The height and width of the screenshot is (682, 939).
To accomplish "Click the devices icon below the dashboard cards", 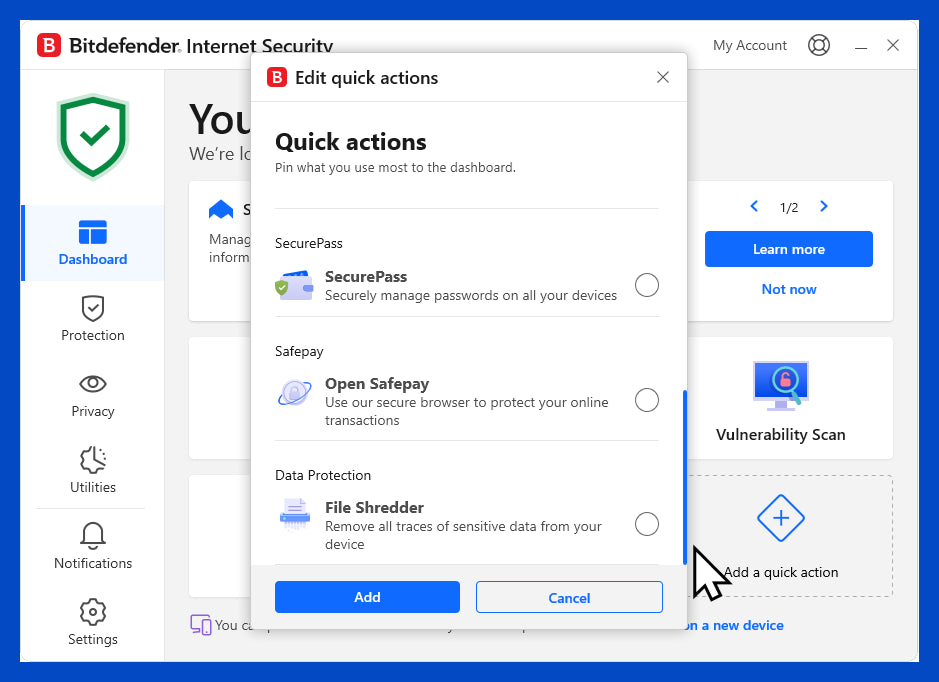I will [x=201, y=625].
